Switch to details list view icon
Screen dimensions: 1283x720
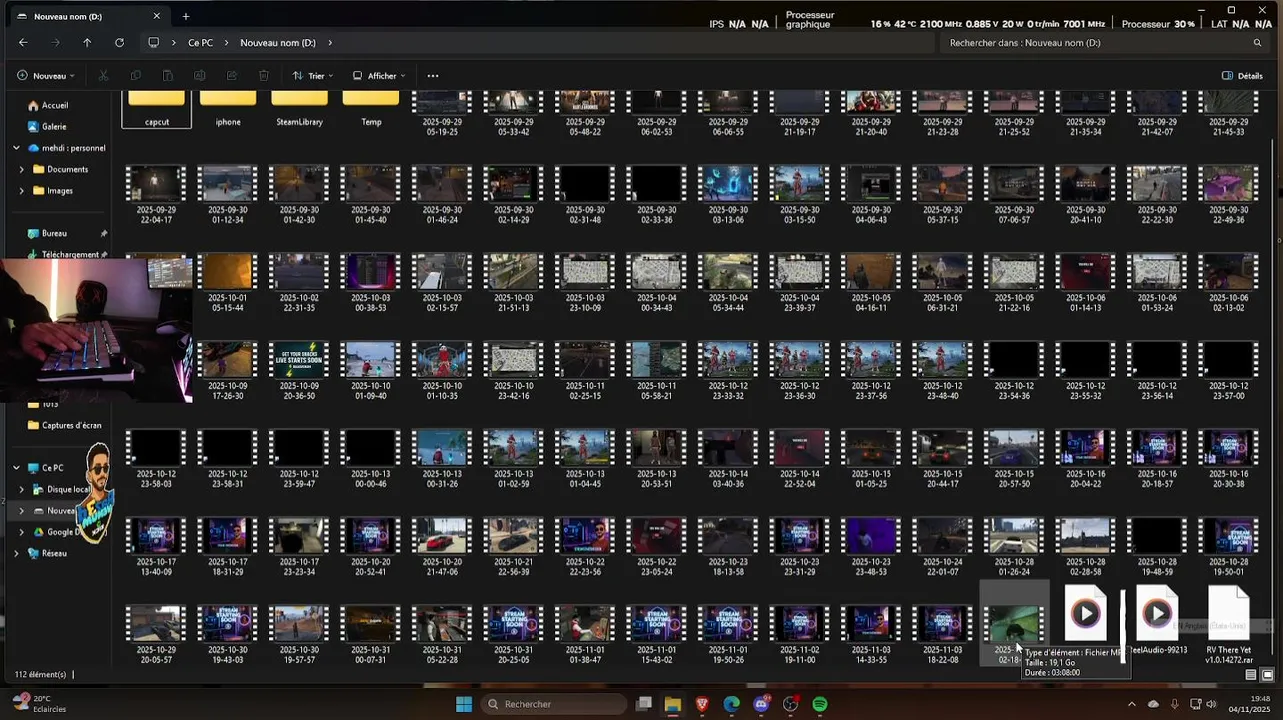pyautogui.click(x=1251, y=675)
